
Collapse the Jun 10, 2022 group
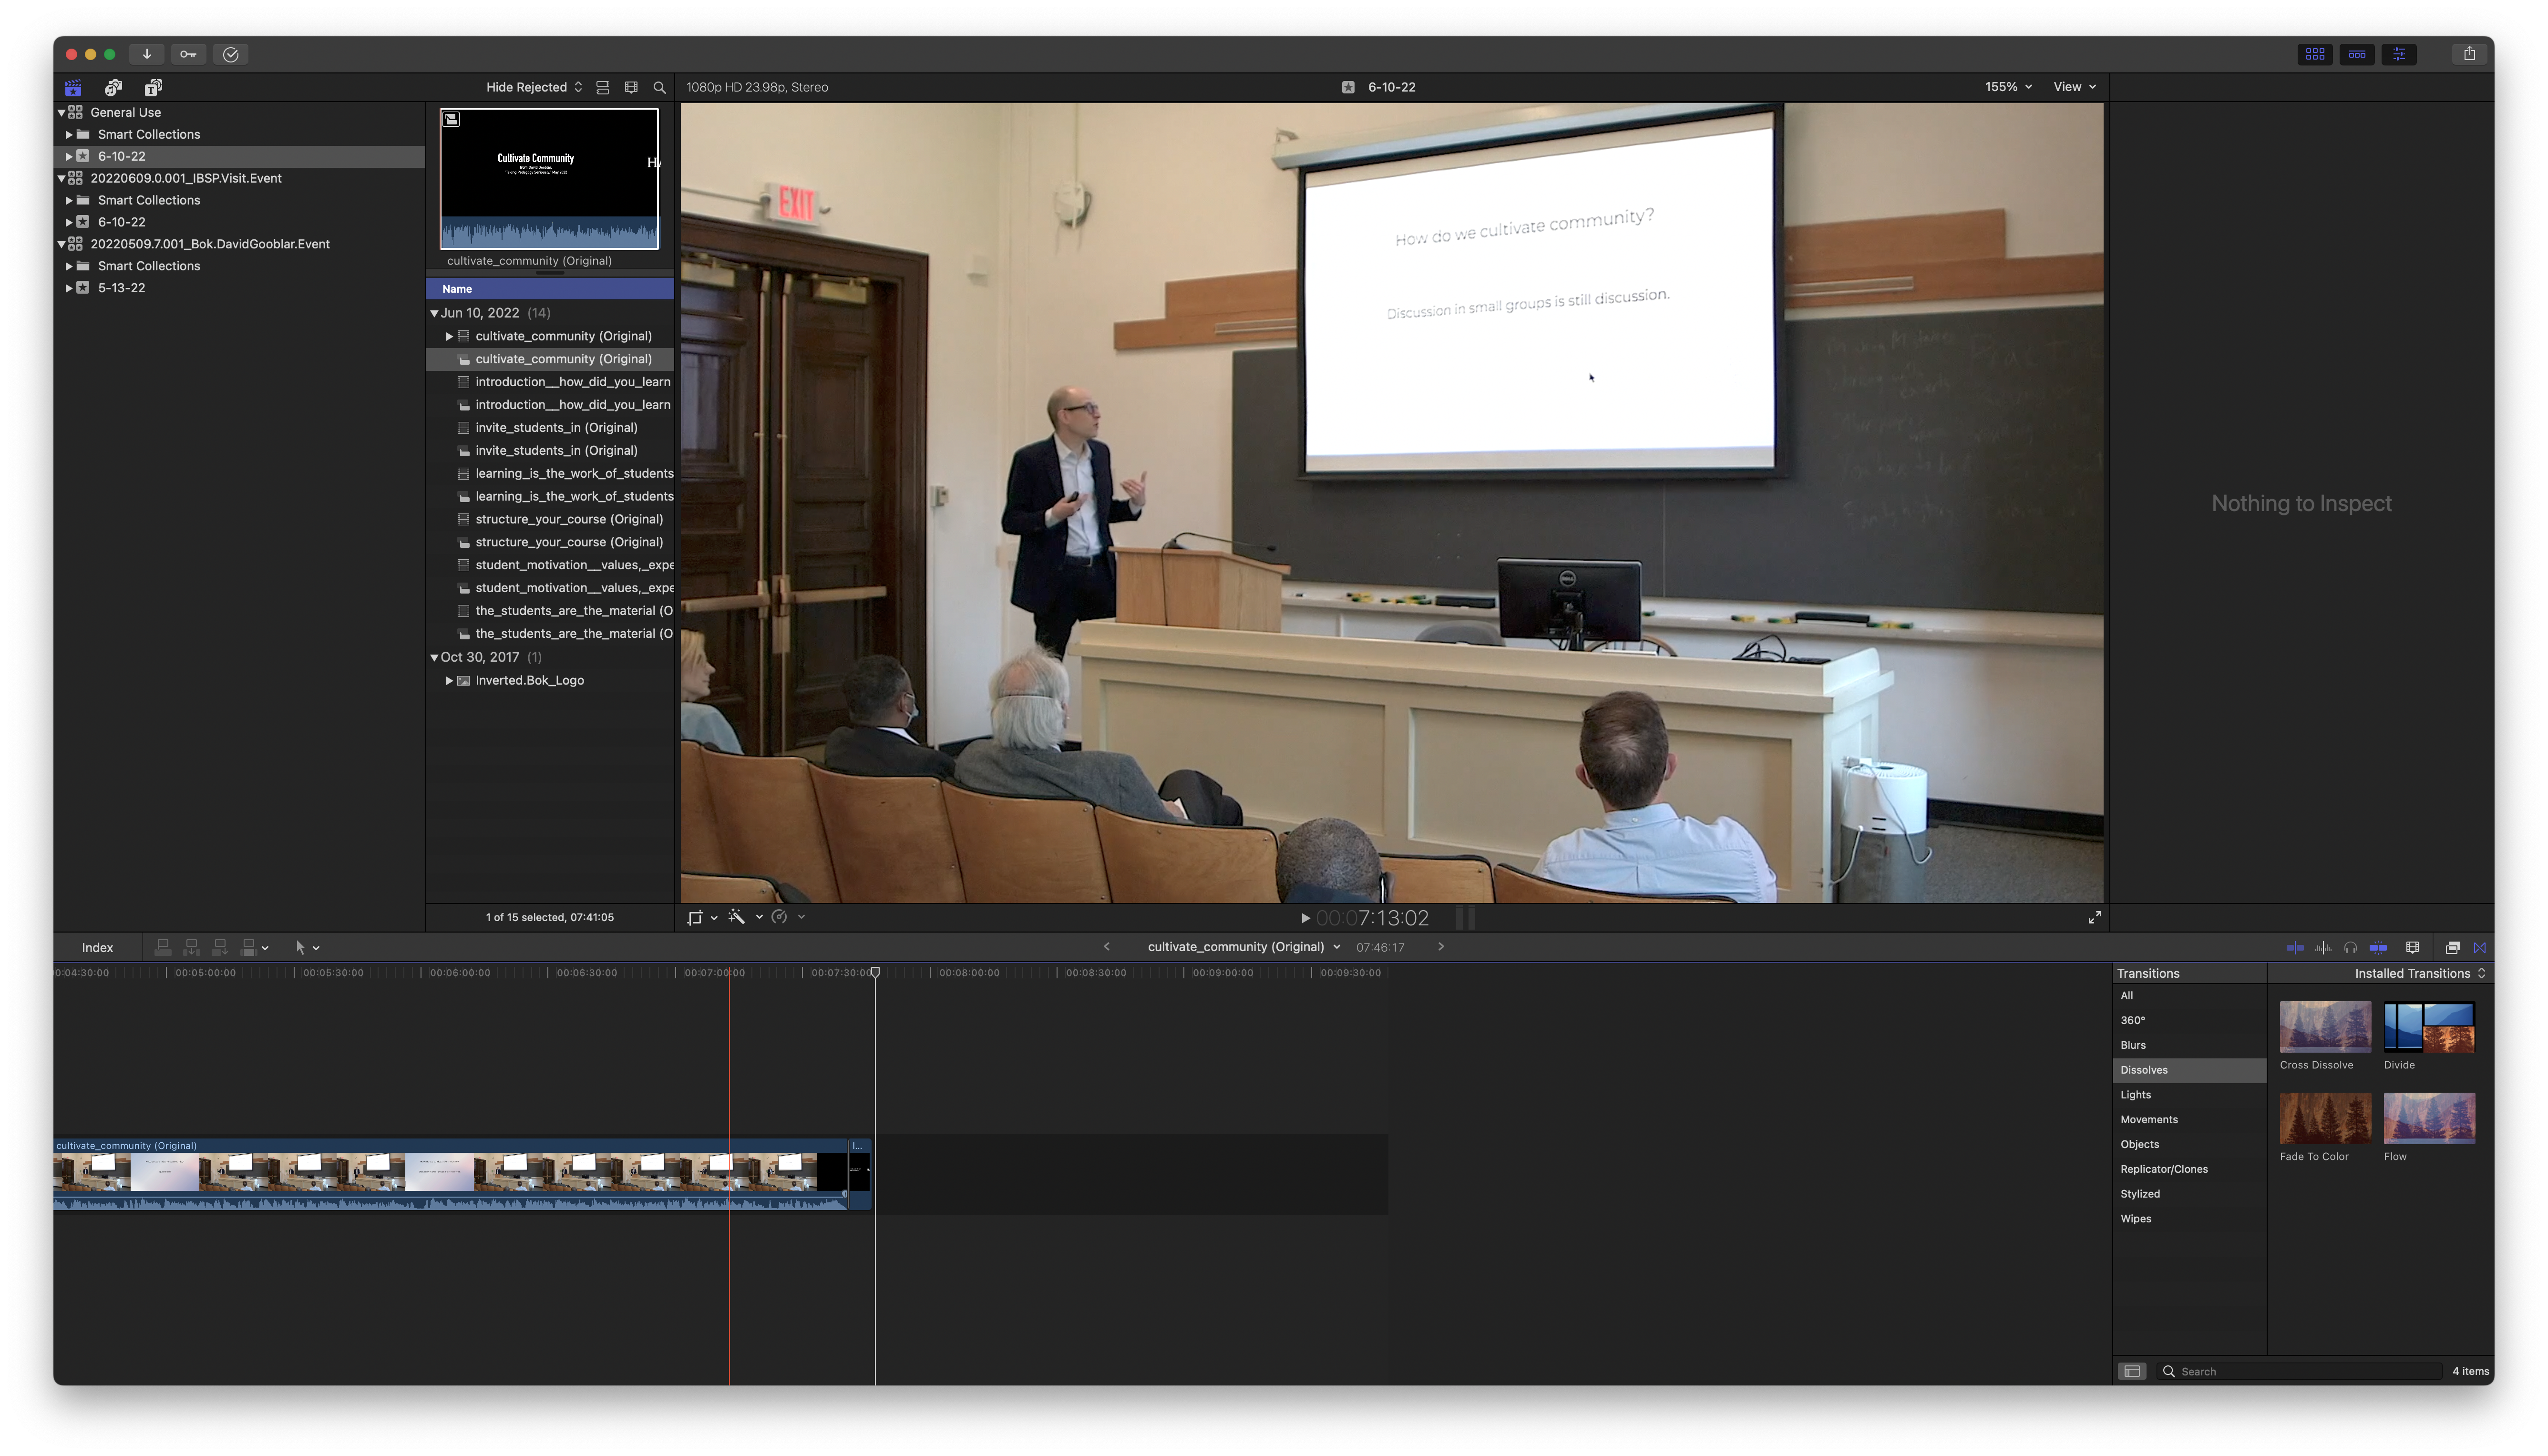pos(434,313)
